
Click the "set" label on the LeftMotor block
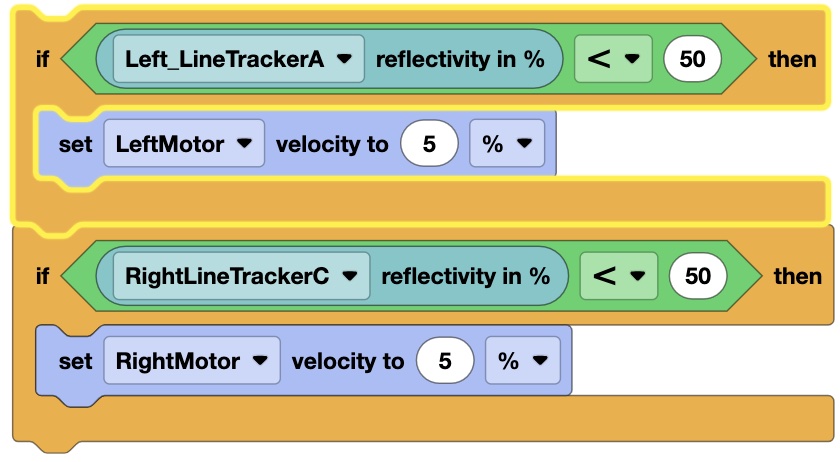(75, 144)
